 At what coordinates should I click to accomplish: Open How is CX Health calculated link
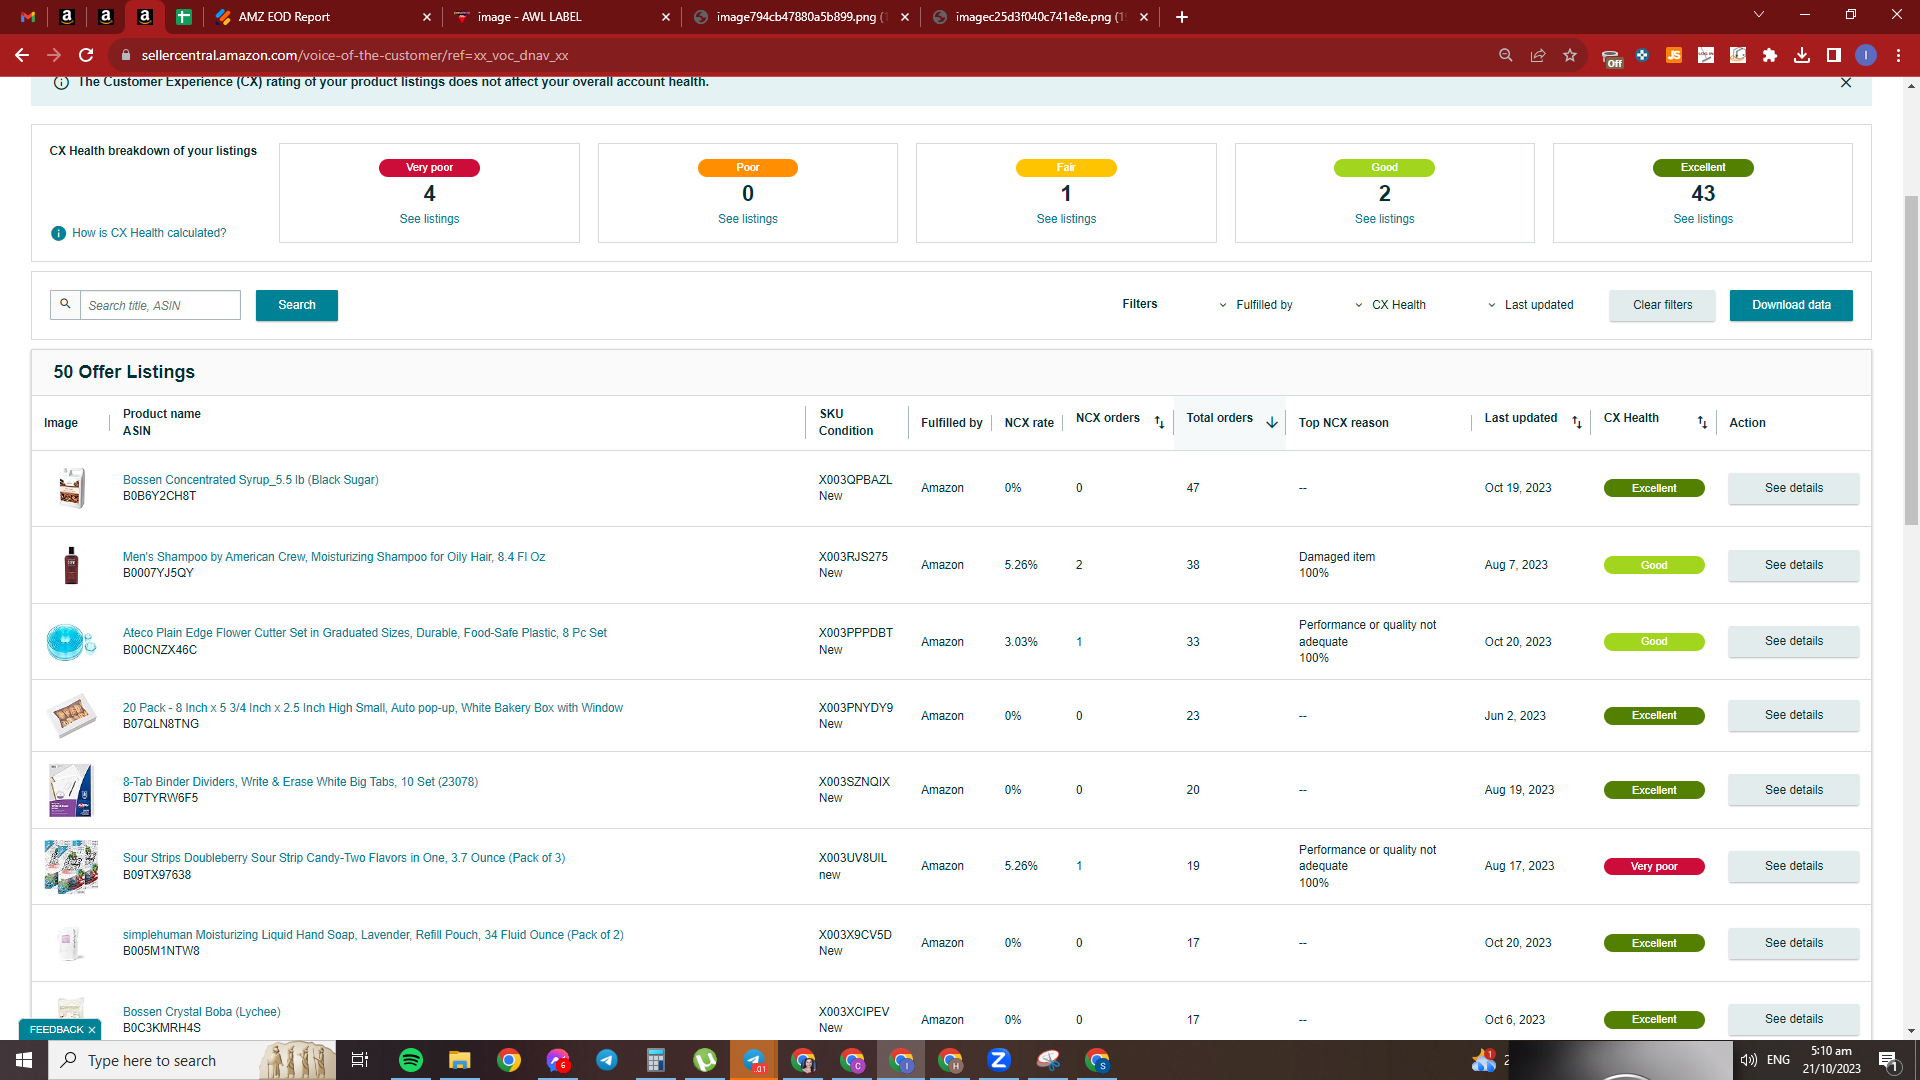pyautogui.click(x=149, y=233)
